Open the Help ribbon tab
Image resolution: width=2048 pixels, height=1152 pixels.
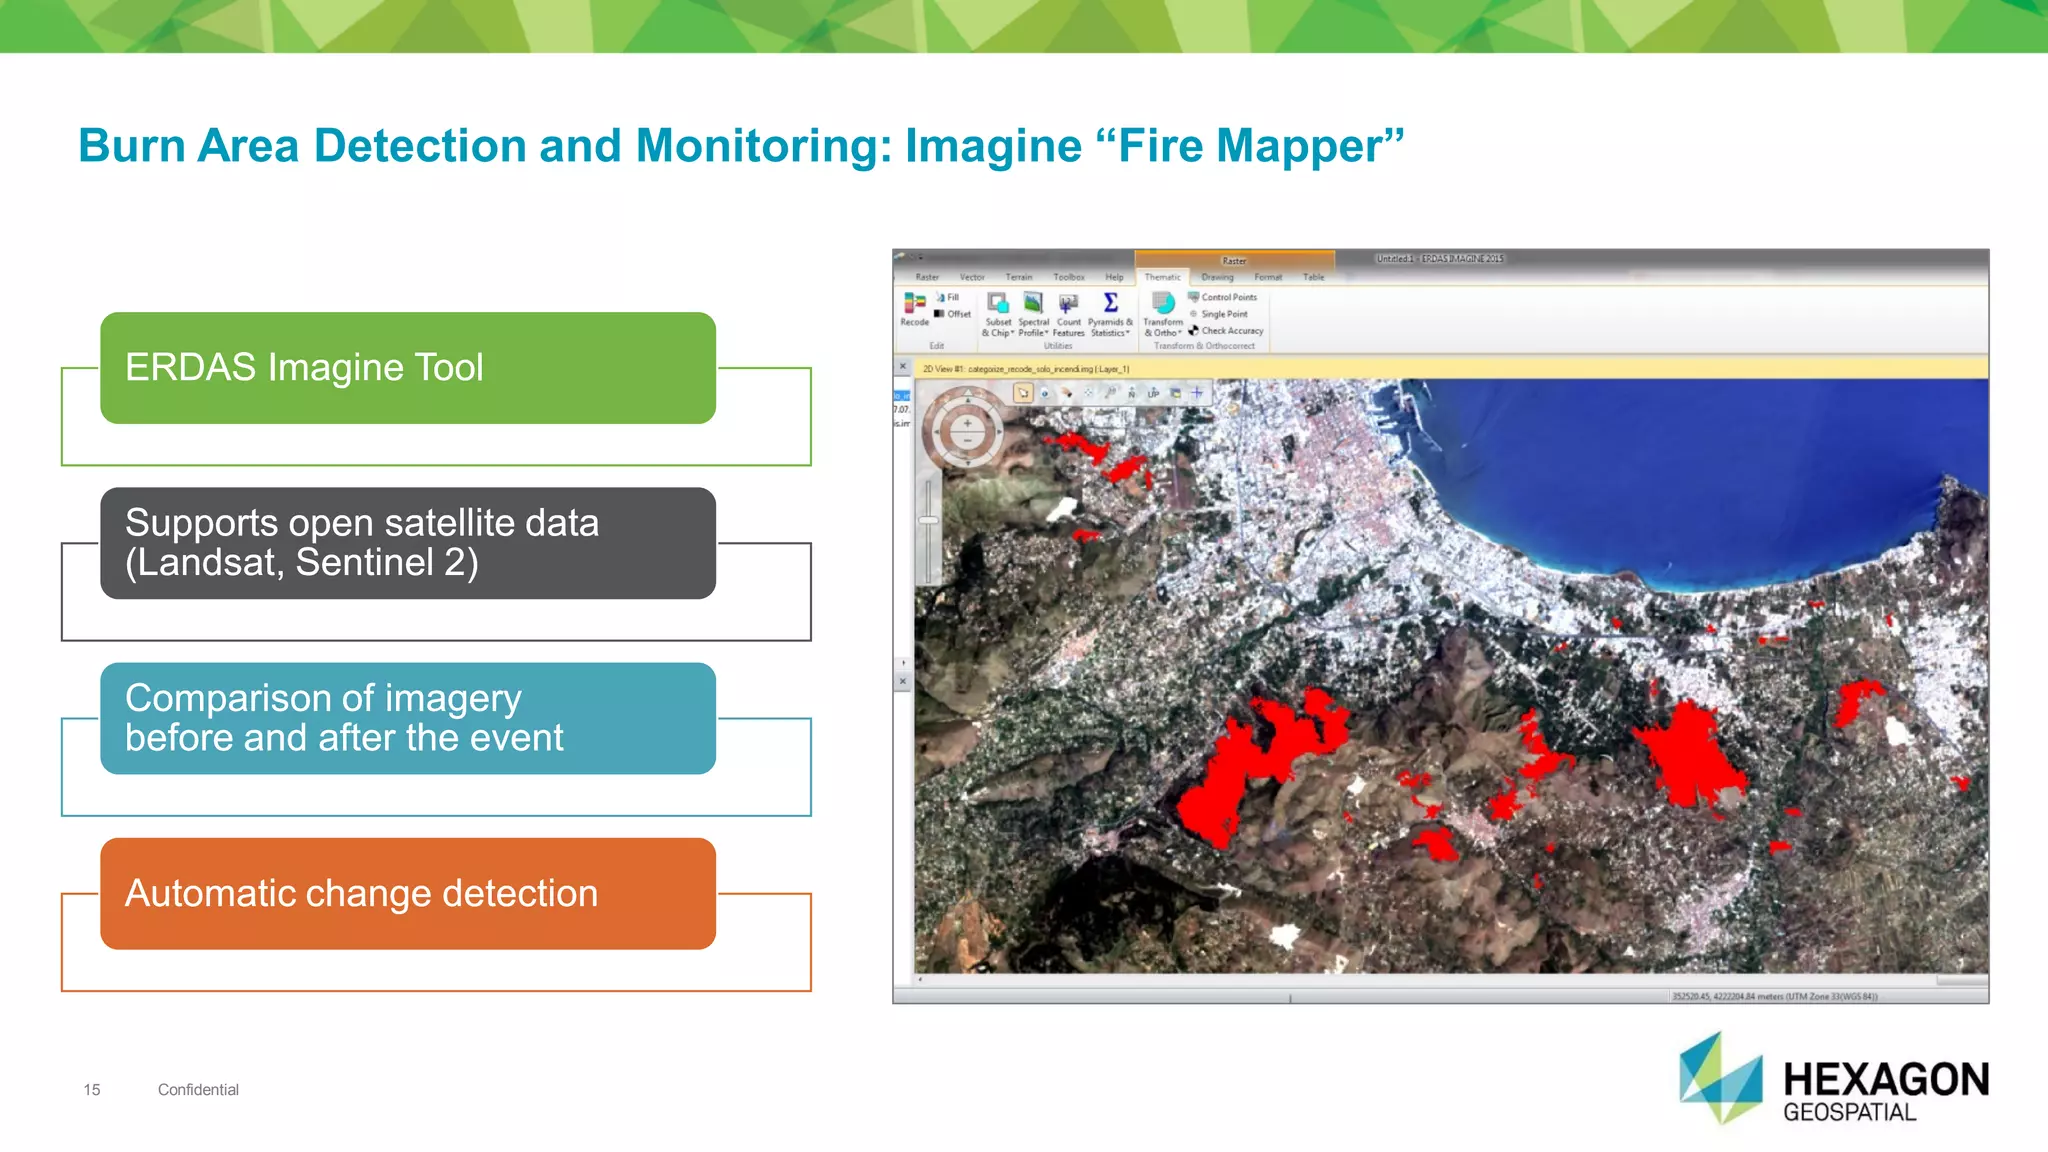coord(1114,277)
